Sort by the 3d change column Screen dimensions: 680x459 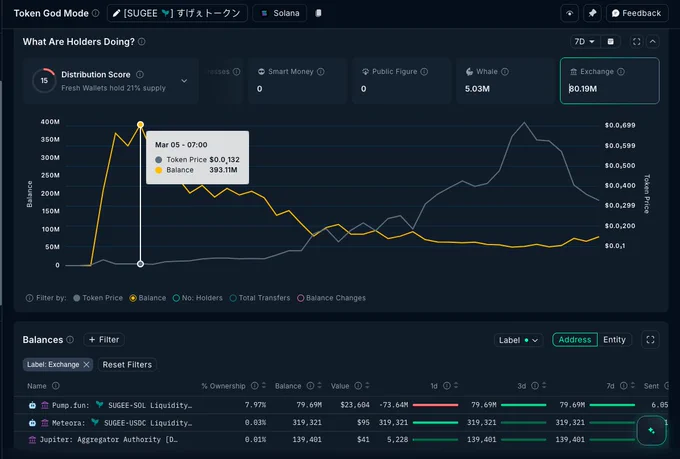coord(544,386)
